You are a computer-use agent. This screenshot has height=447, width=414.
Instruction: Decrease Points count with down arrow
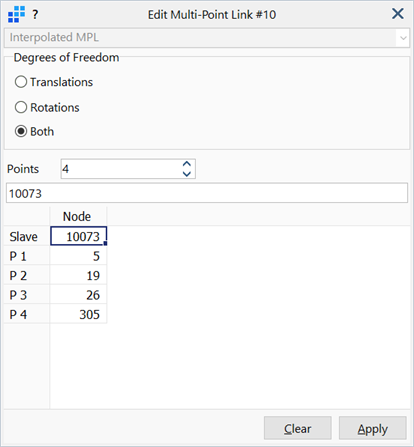tap(187, 174)
